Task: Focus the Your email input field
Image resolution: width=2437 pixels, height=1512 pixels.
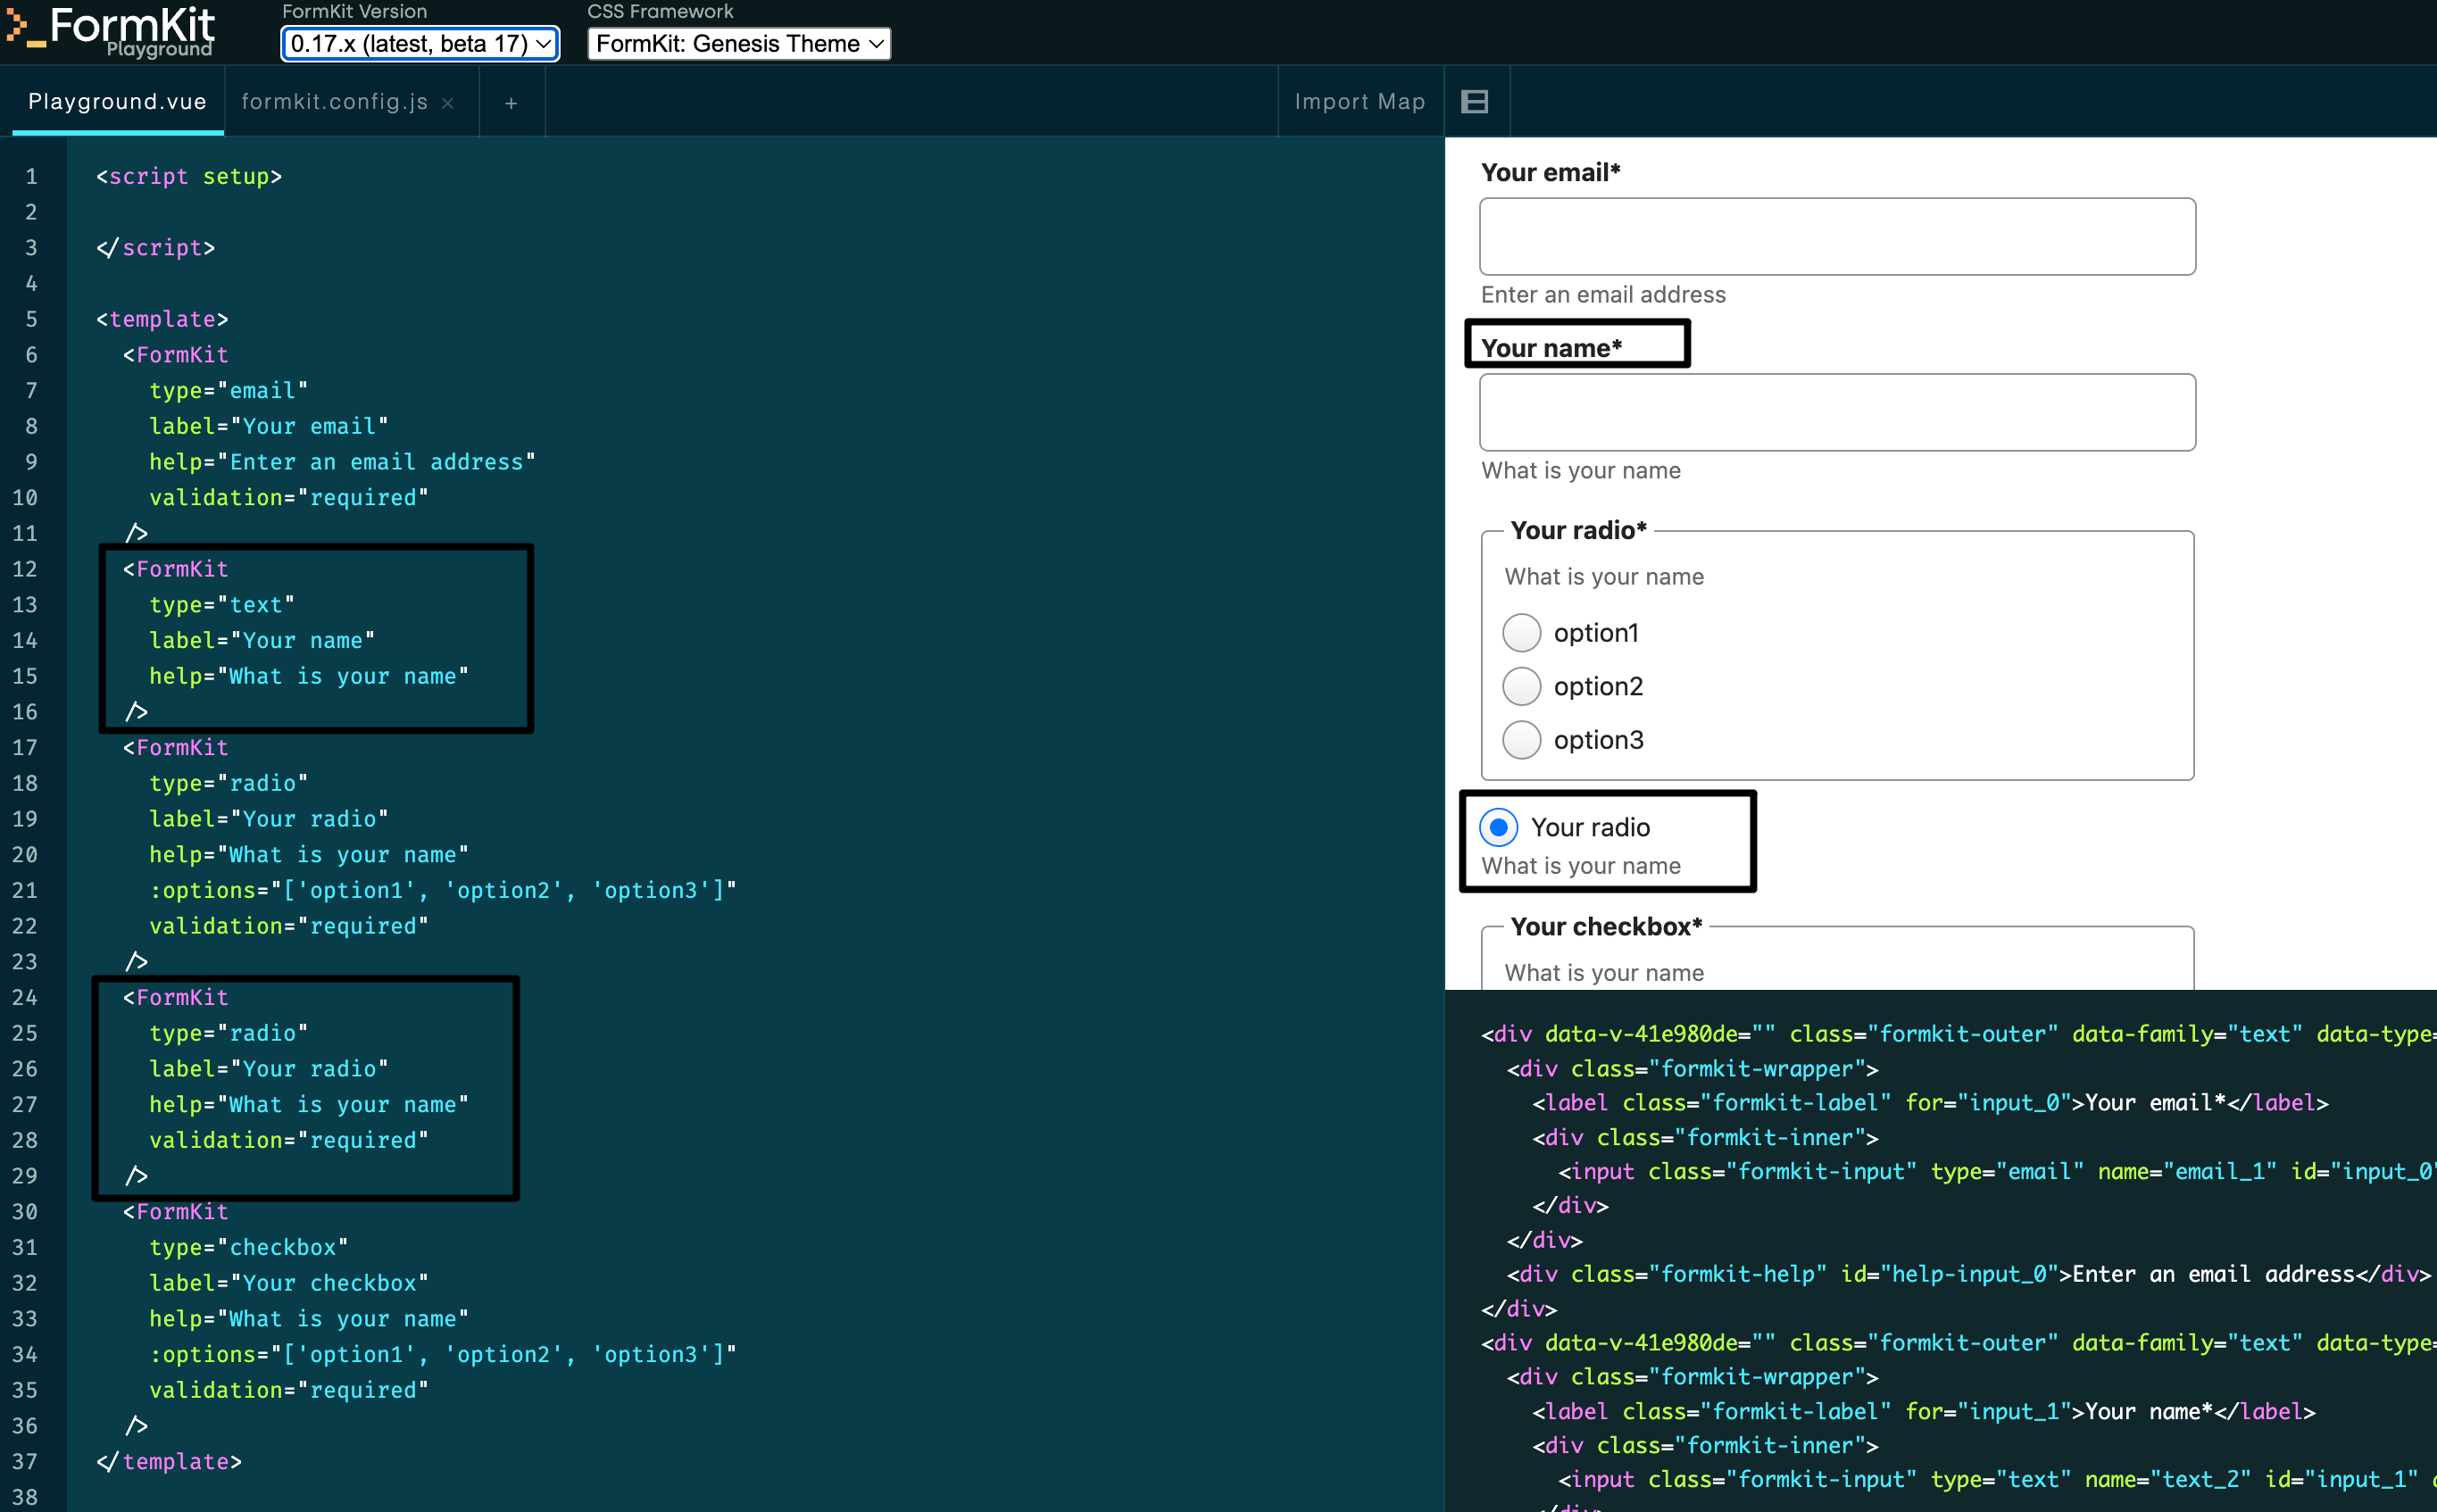Action: tap(1836, 236)
